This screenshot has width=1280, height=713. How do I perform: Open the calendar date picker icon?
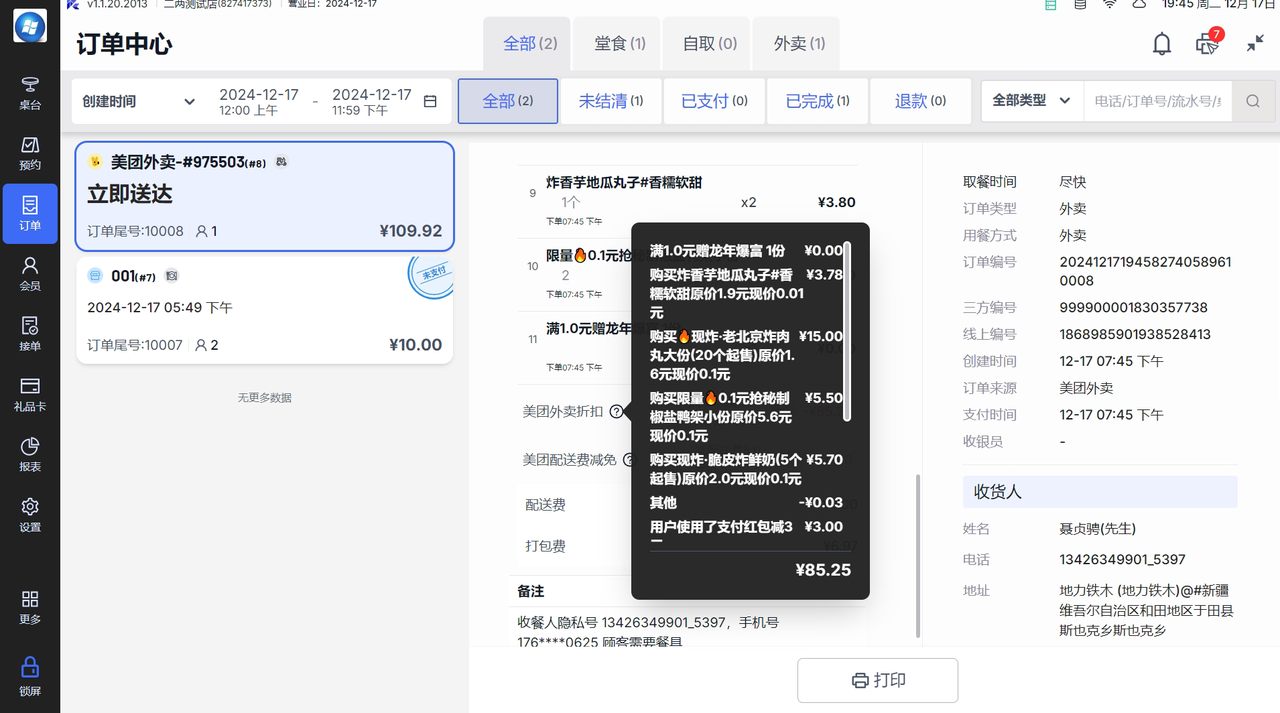tap(431, 101)
